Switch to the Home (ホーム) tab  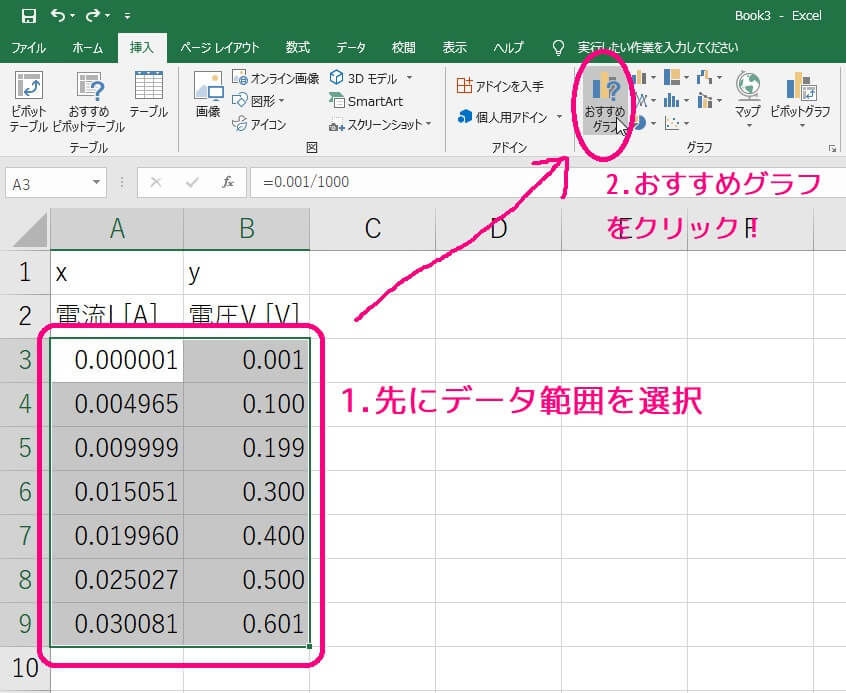87,47
